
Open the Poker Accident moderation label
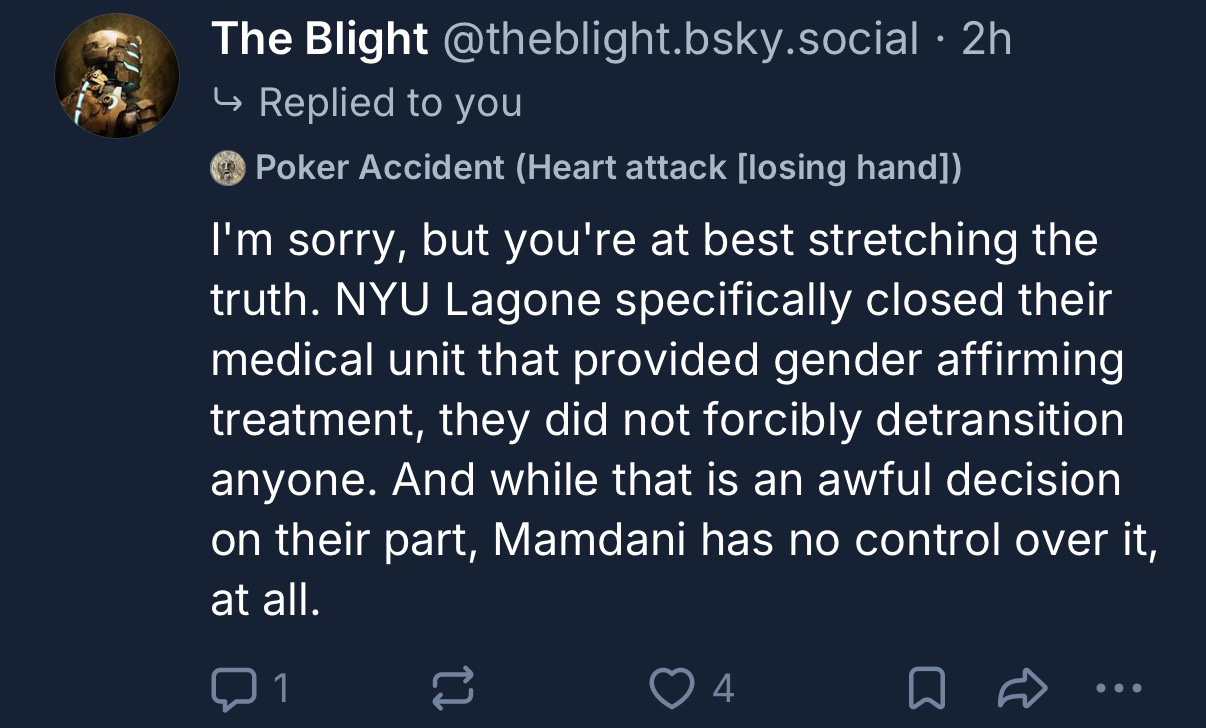608,167
